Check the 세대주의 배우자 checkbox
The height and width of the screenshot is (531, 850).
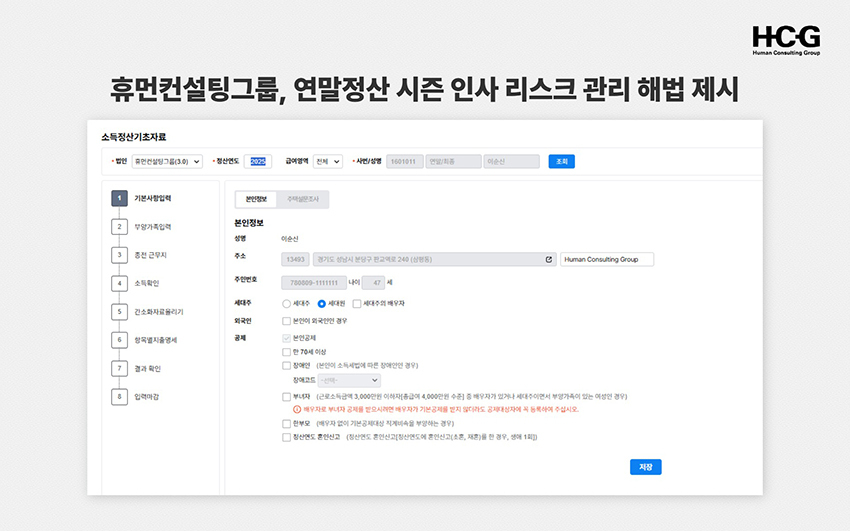(x=357, y=303)
